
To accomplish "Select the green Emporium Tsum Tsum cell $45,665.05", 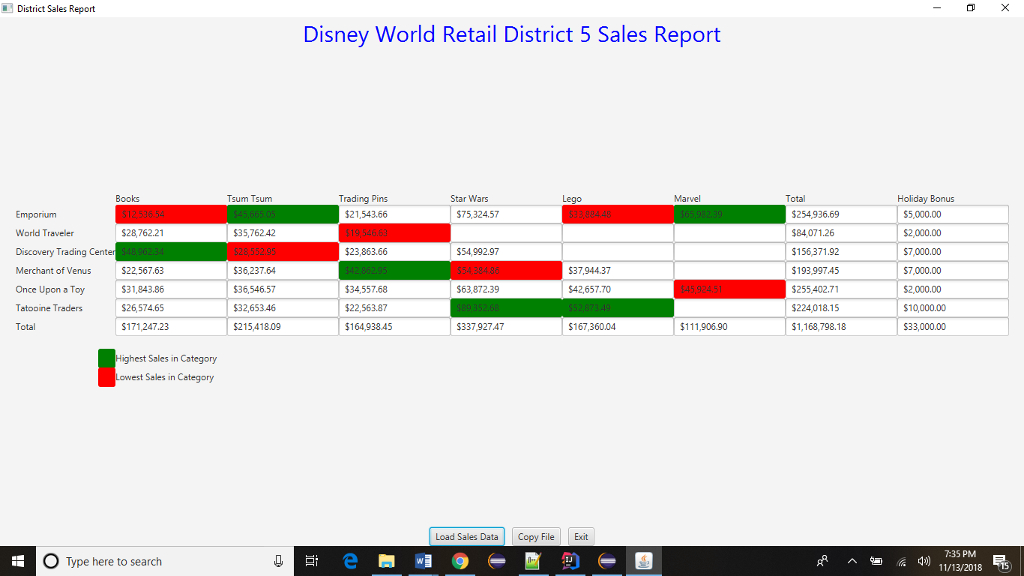I will click(283, 214).
